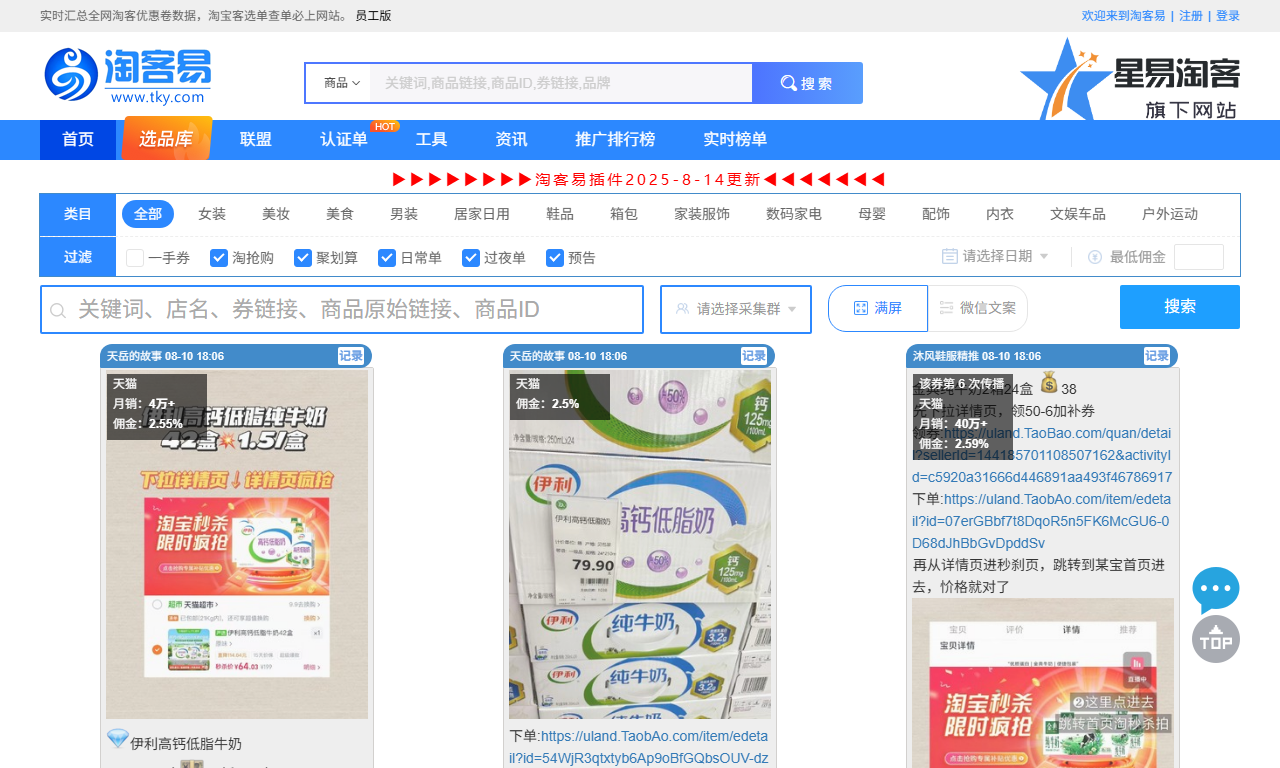
Task: Click the calendar icon beside 请选择日期
Action: [950, 256]
